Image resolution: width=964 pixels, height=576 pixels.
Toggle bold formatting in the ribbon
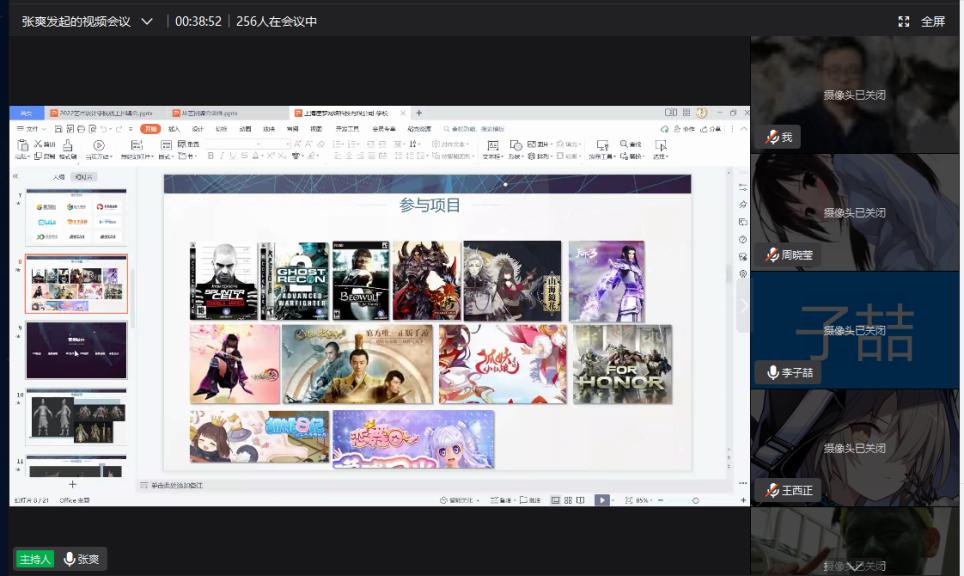point(210,156)
